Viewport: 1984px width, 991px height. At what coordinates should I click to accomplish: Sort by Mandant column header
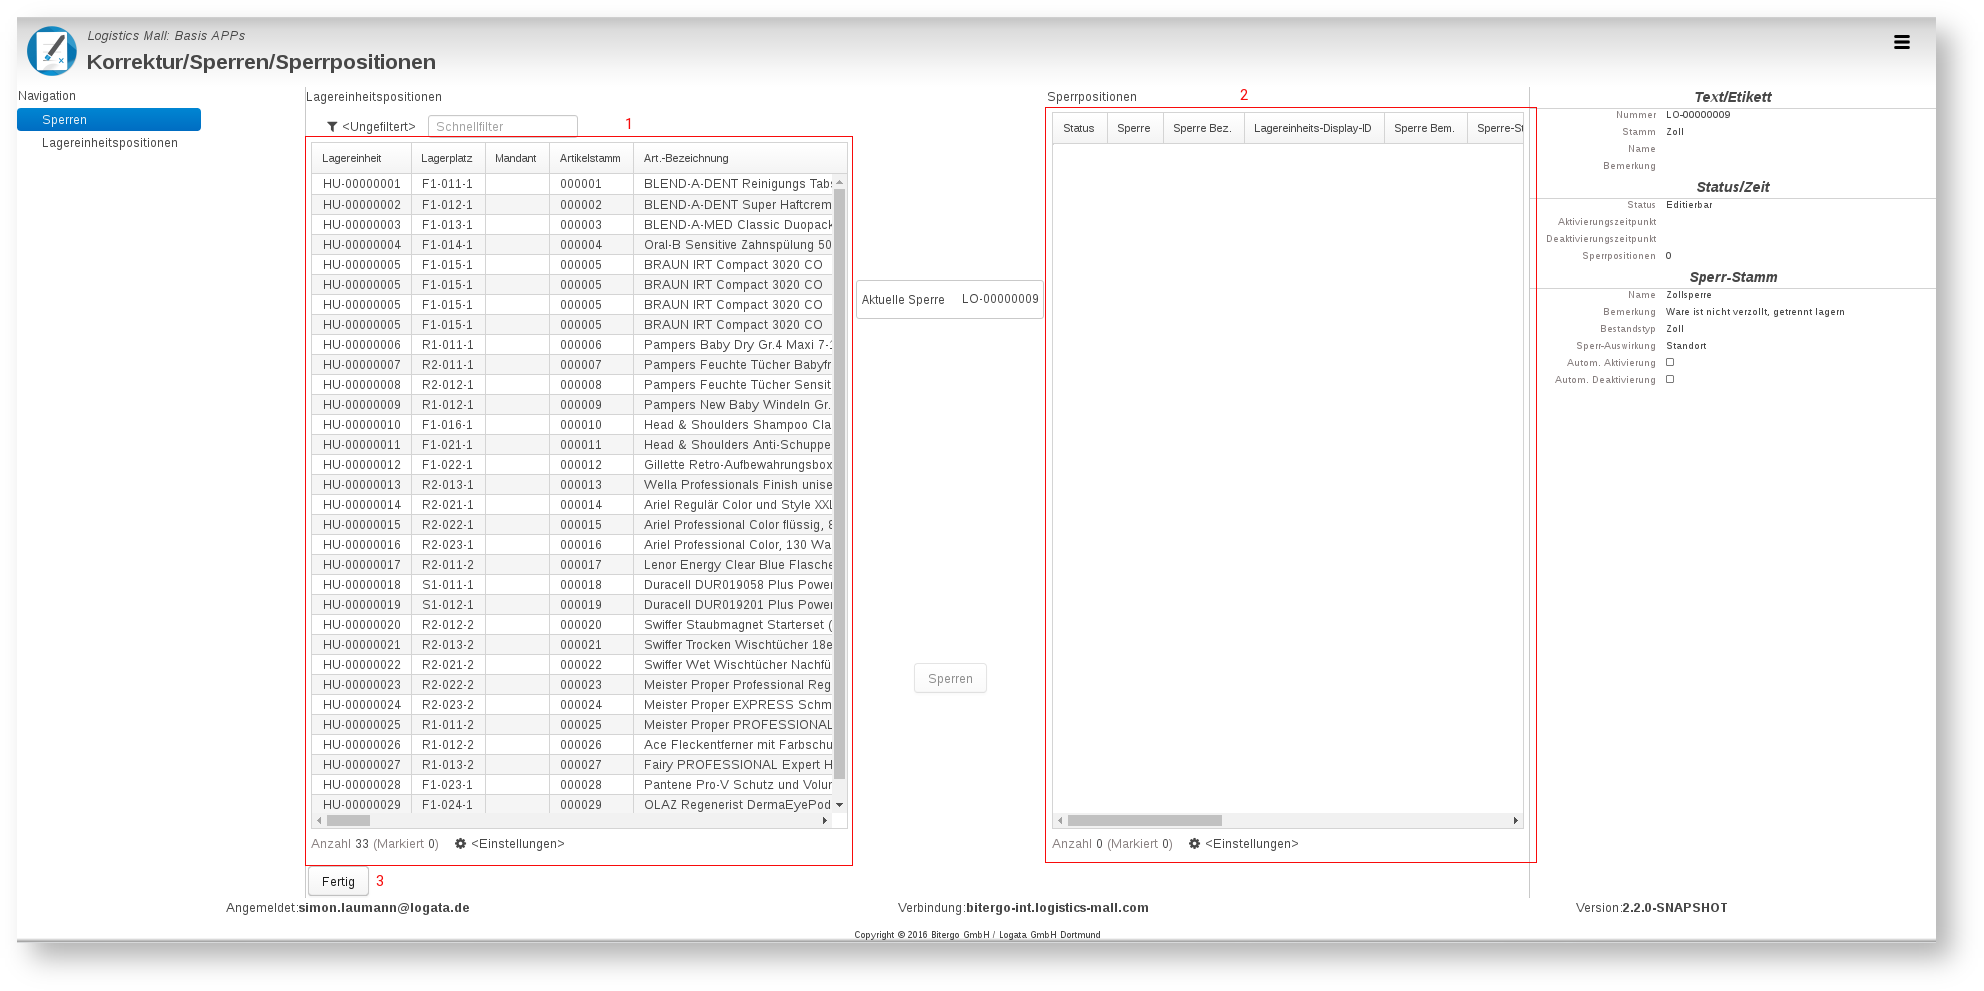(x=516, y=158)
